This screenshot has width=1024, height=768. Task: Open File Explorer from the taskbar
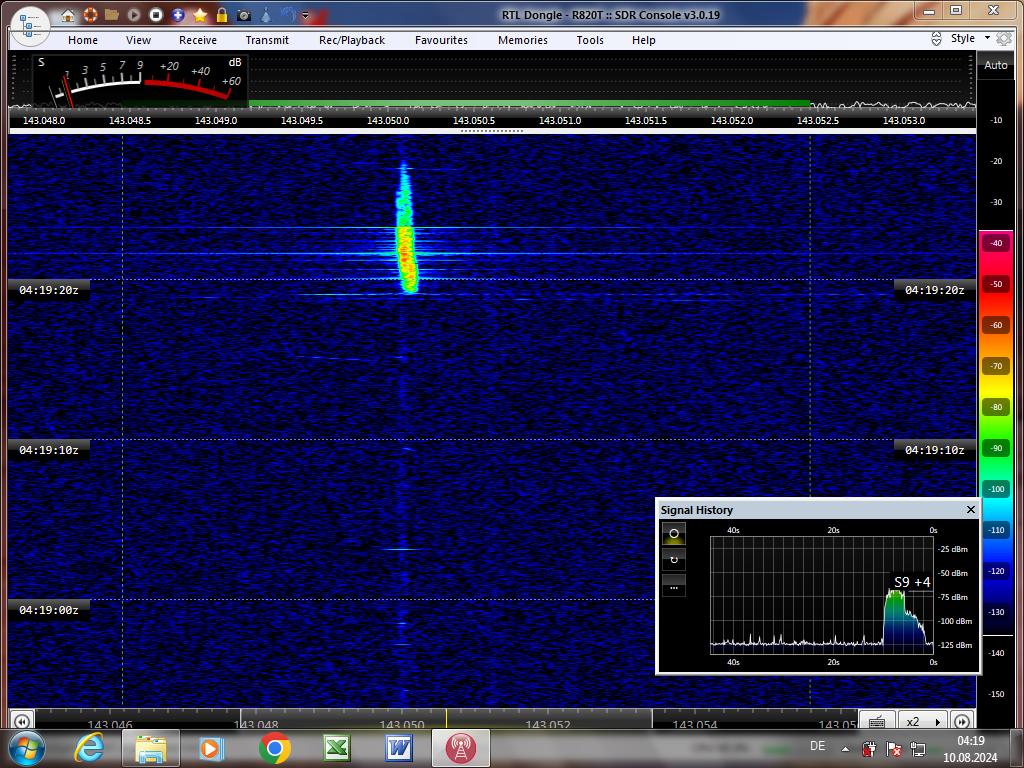tap(150, 748)
